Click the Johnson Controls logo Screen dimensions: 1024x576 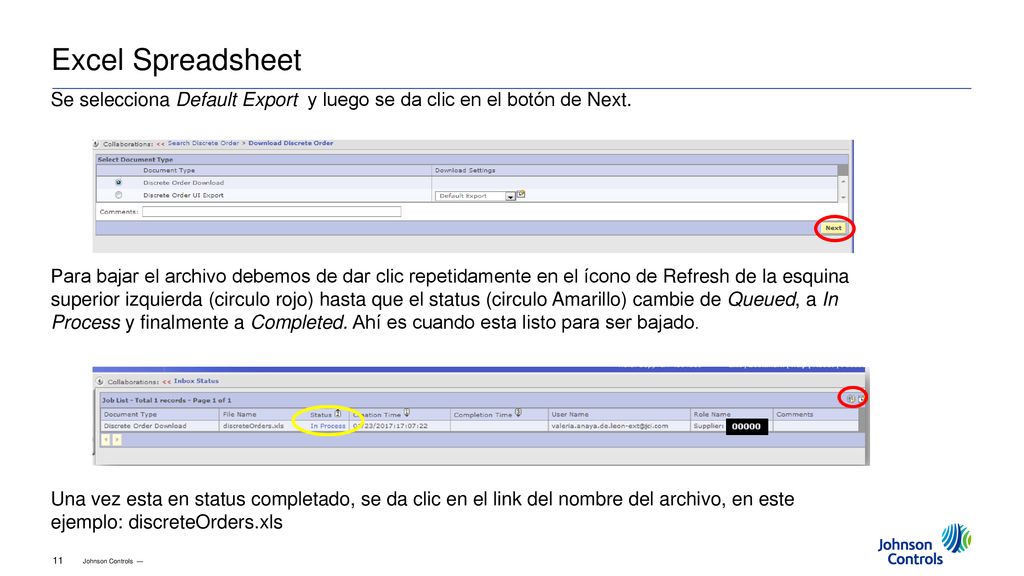coord(924,545)
